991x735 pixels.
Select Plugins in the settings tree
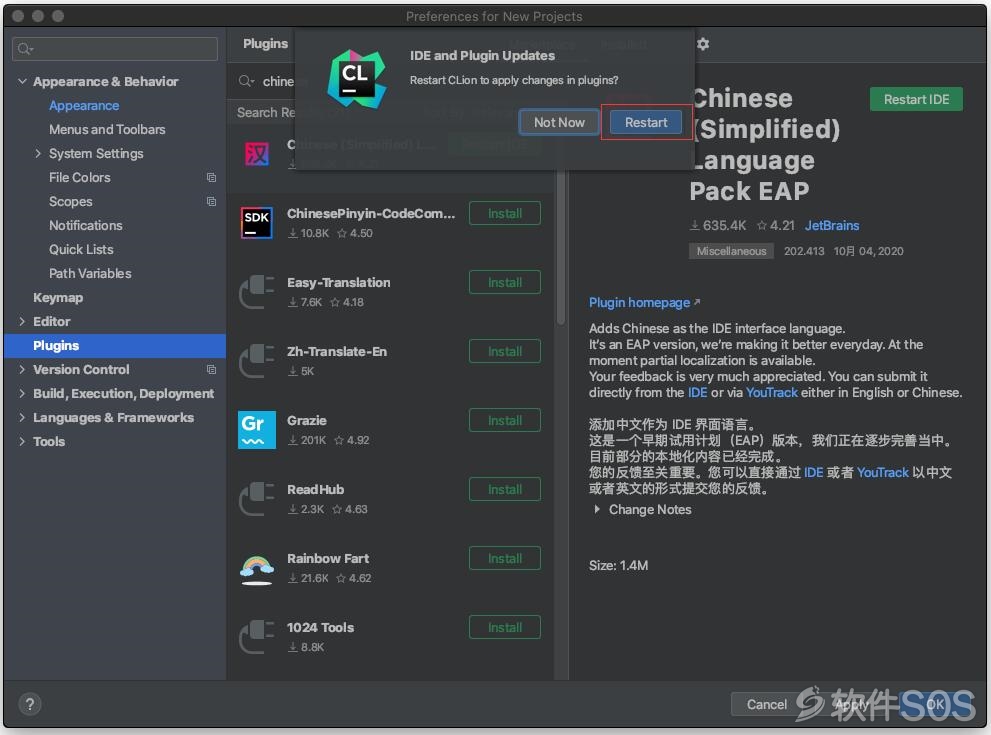pos(115,346)
